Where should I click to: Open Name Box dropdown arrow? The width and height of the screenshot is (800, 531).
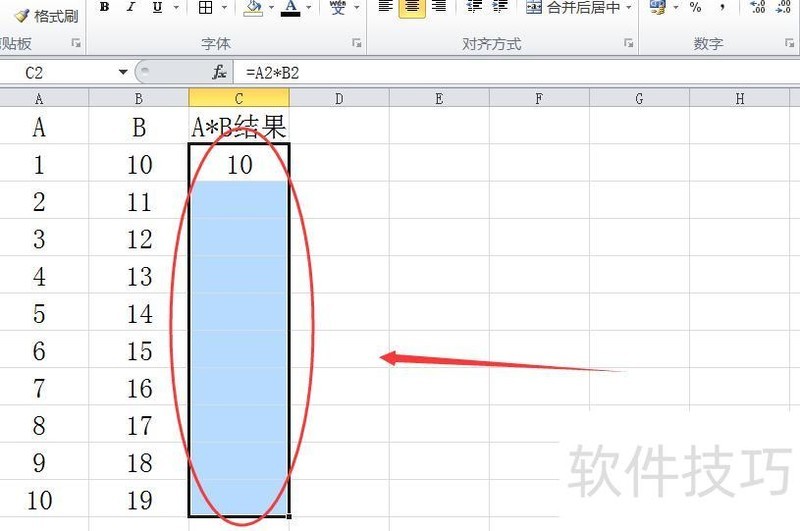[123, 72]
